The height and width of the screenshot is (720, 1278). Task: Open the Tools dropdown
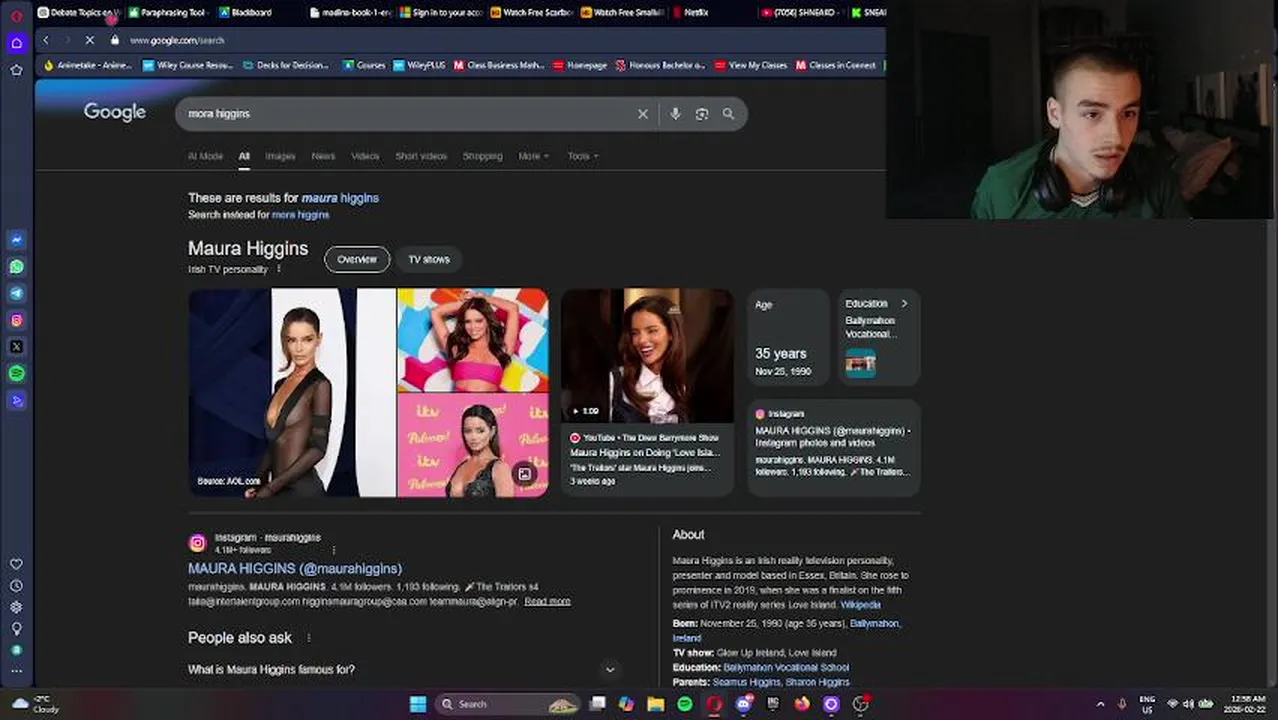pyautogui.click(x=583, y=156)
